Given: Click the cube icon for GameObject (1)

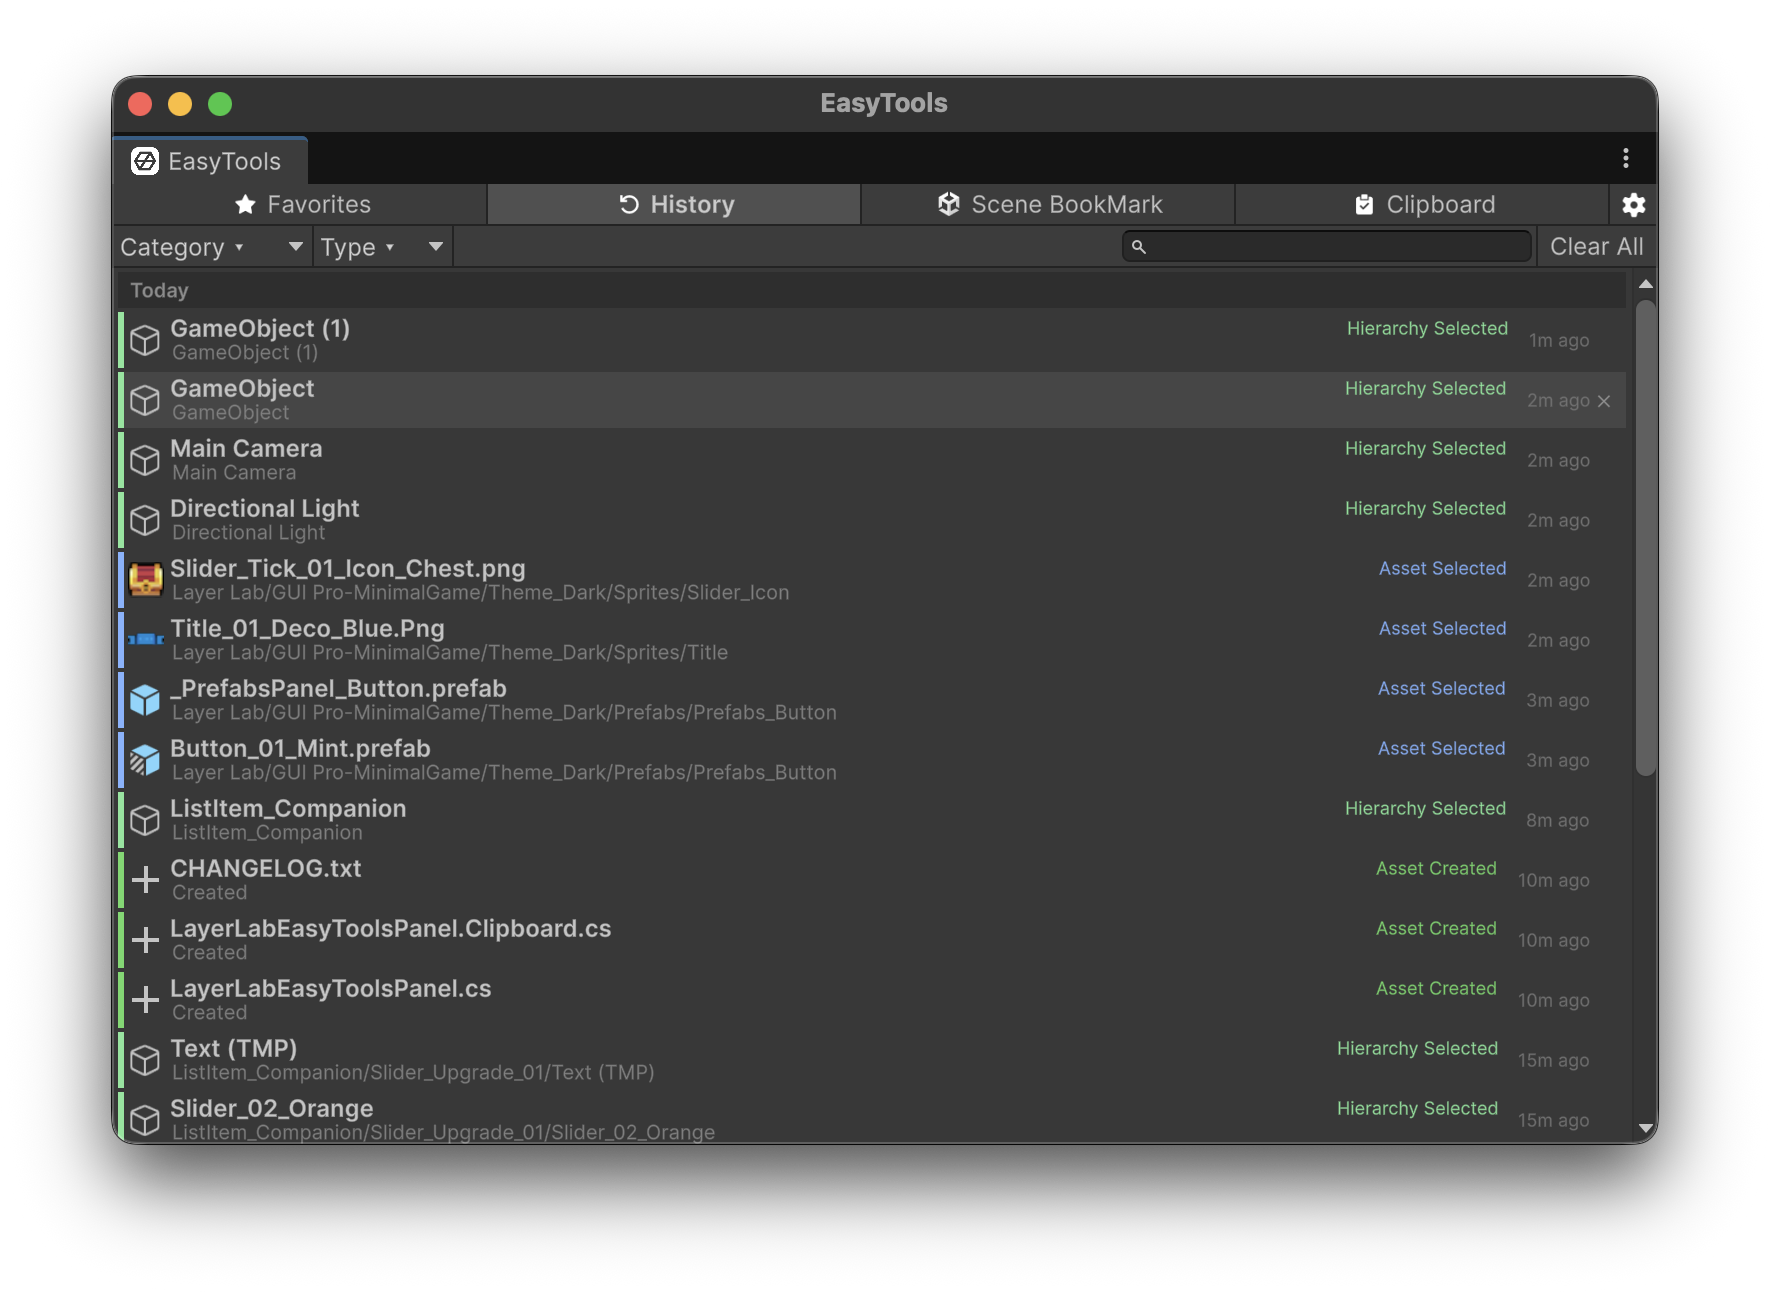Looking at the screenshot, I should [x=145, y=340].
